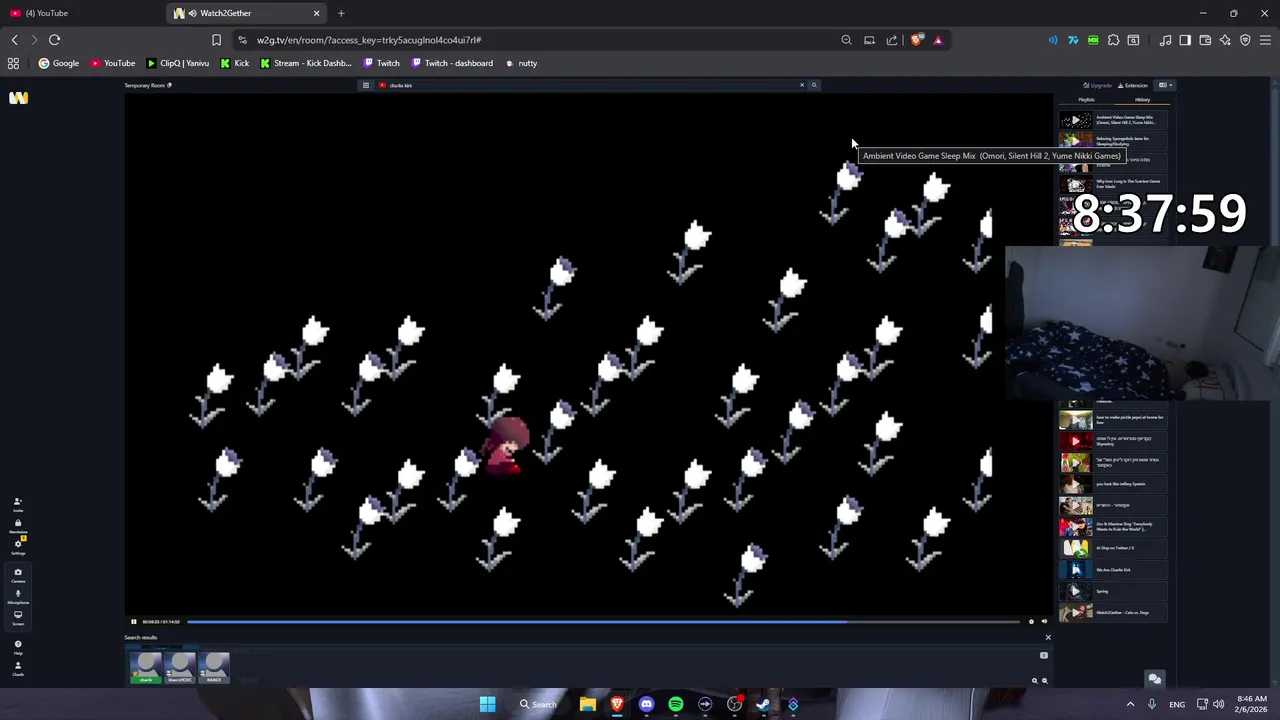Select the charlie user avatar

pyautogui.click(x=146, y=667)
